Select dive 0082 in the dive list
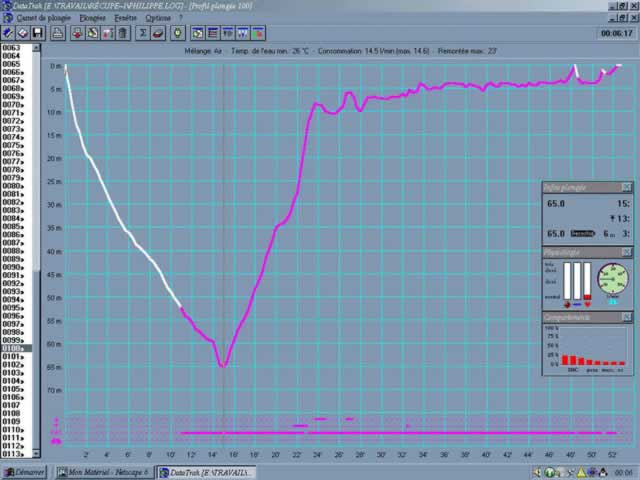This screenshot has width=640, height=480. (x=16, y=202)
